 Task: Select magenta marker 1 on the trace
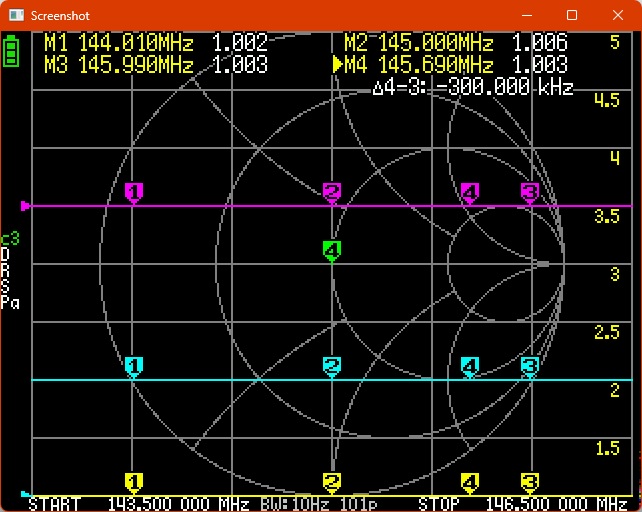[134, 191]
